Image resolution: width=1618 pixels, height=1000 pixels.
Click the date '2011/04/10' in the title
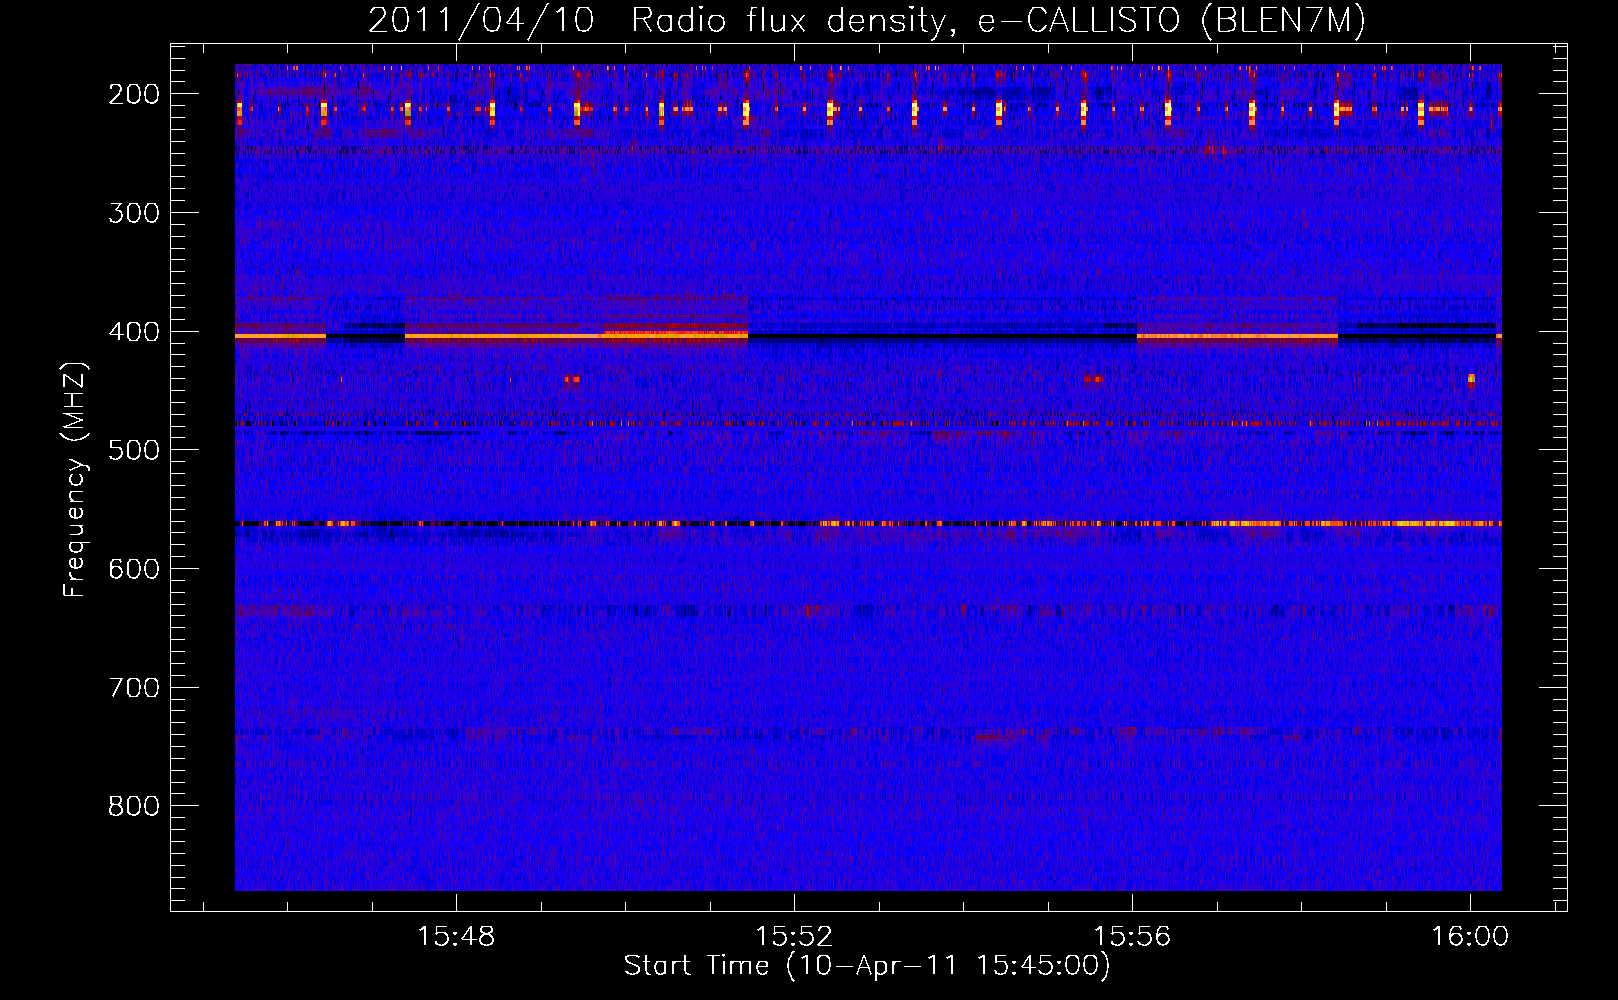coord(481,21)
